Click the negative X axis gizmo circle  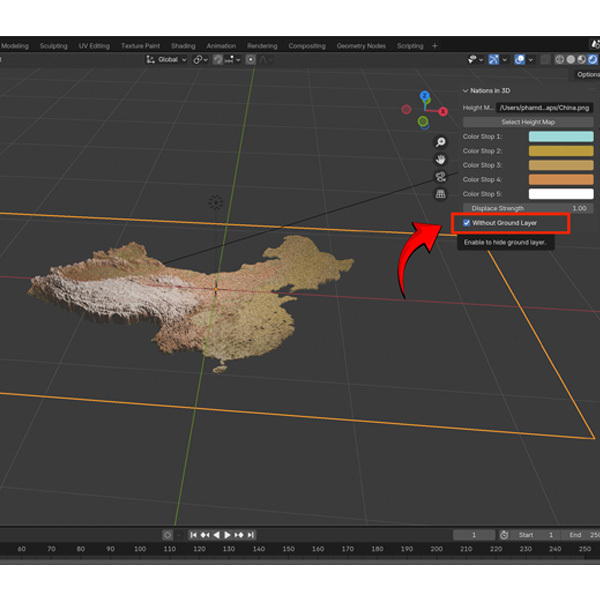pos(406,109)
